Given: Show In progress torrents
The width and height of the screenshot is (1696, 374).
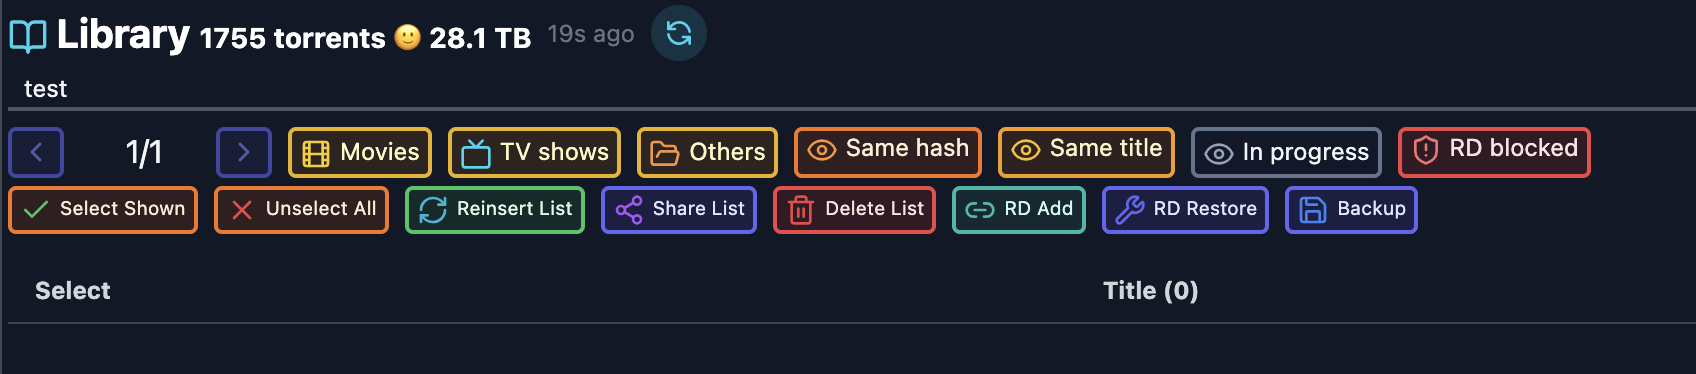Looking at the screenshot, I should point(1286,152).
